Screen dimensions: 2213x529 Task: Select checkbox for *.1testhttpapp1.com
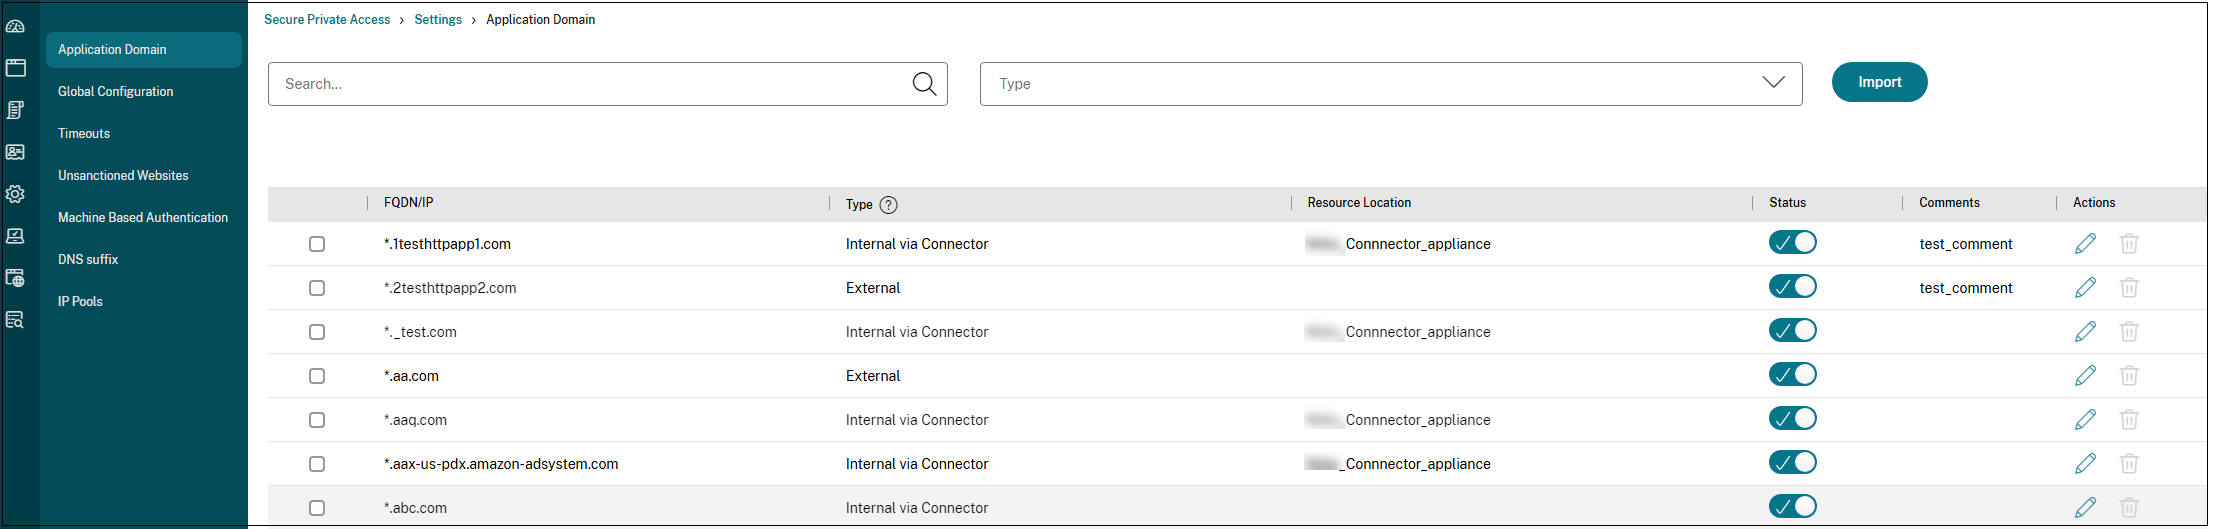(317, 244)
